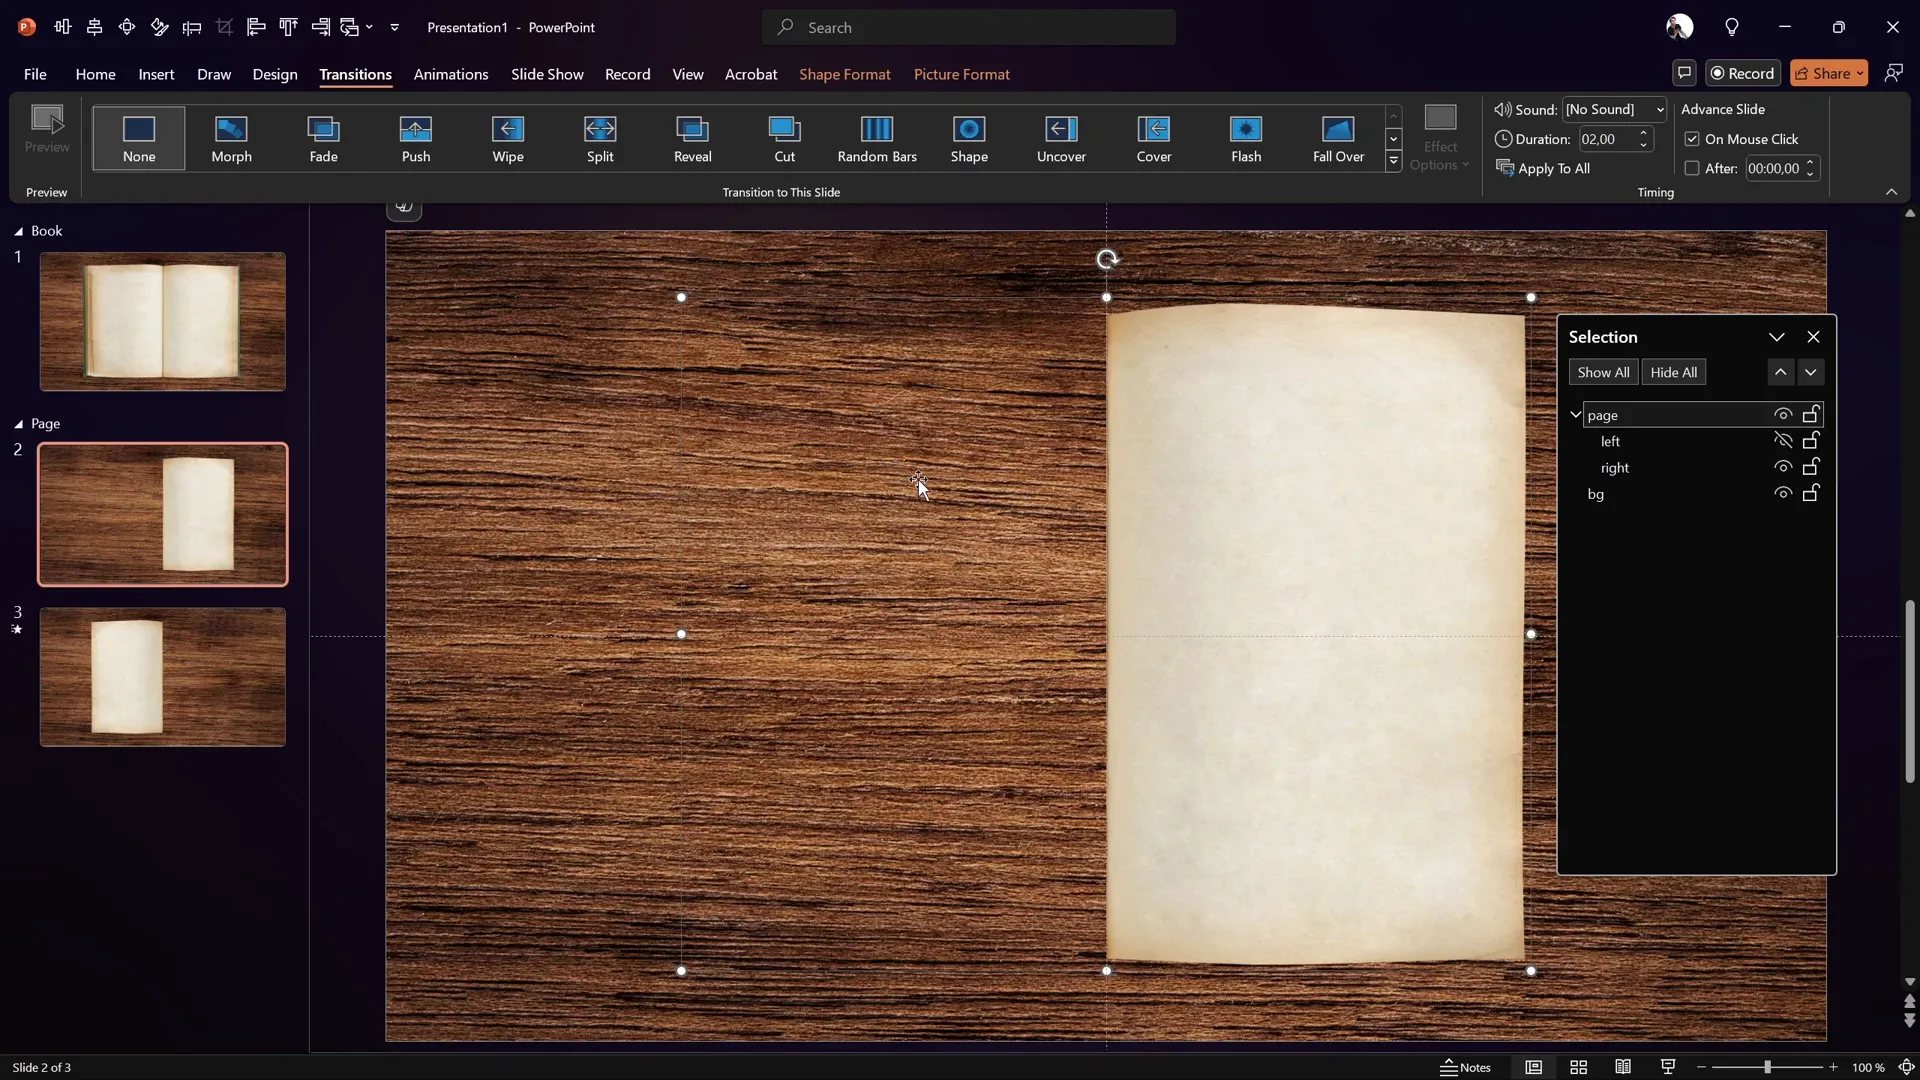Select the Cut transition
The image size is (1920, 1080).
pos(784,138)
